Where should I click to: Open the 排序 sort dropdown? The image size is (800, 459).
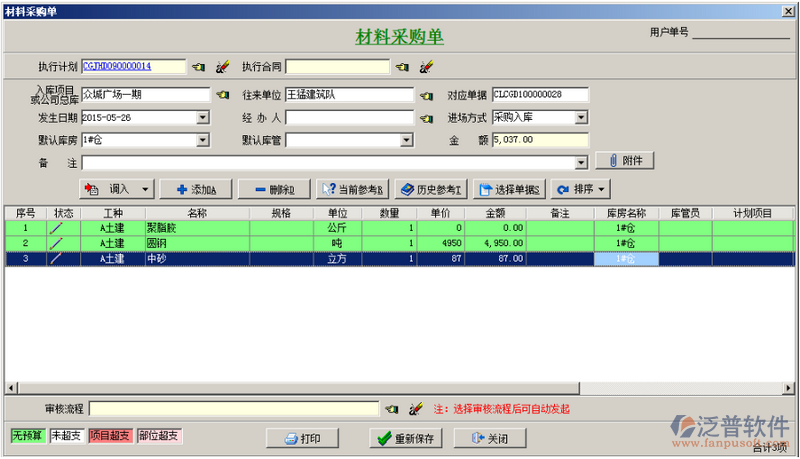click(581, 189)
